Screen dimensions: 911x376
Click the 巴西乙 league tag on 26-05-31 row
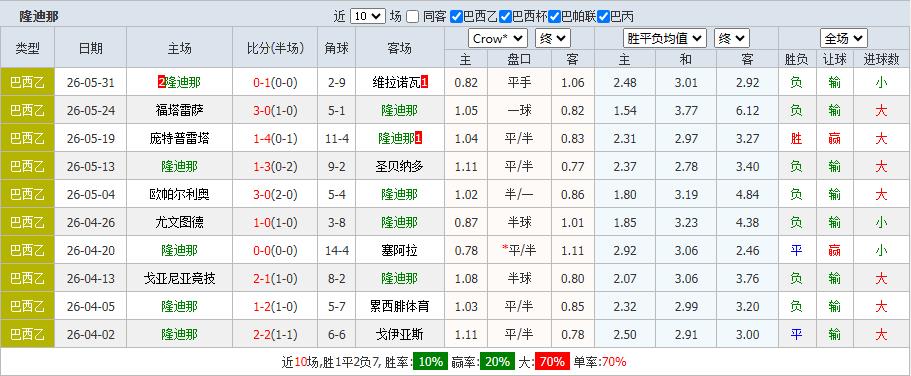pos(27,83)
